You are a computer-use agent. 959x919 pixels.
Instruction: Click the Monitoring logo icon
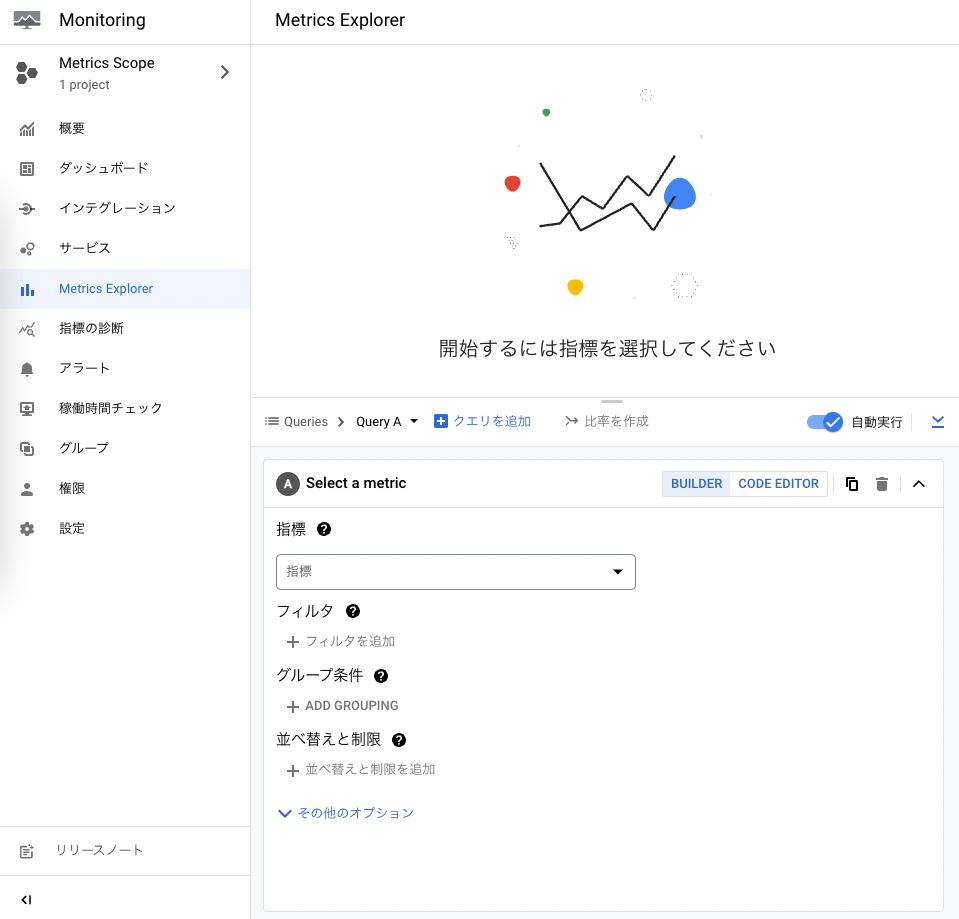pos(27,20)
